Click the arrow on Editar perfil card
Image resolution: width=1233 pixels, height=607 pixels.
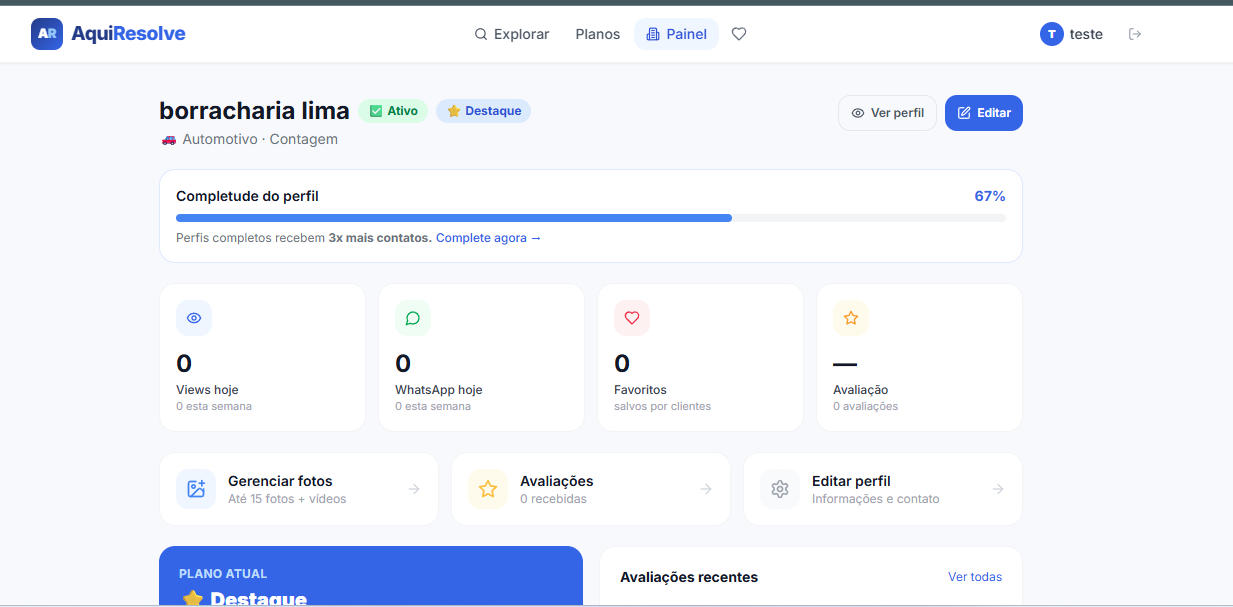998,489
